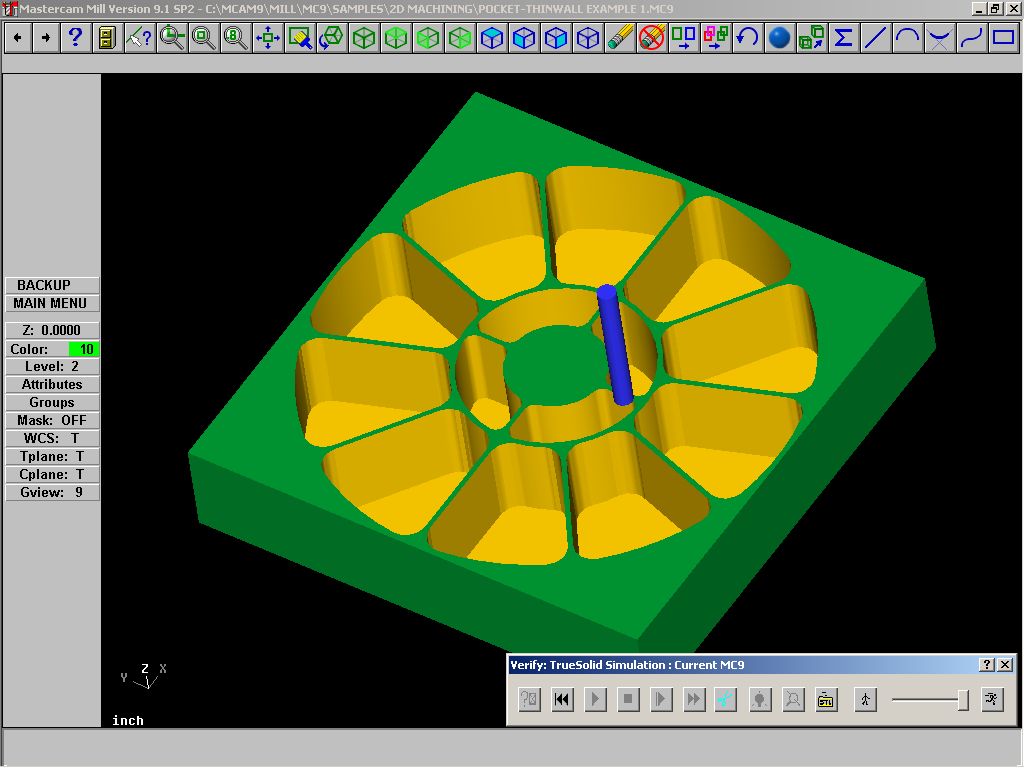1024x768 pixels.
Task: Click the Fast forward button in Verify
Action: [x=694, y=700]
